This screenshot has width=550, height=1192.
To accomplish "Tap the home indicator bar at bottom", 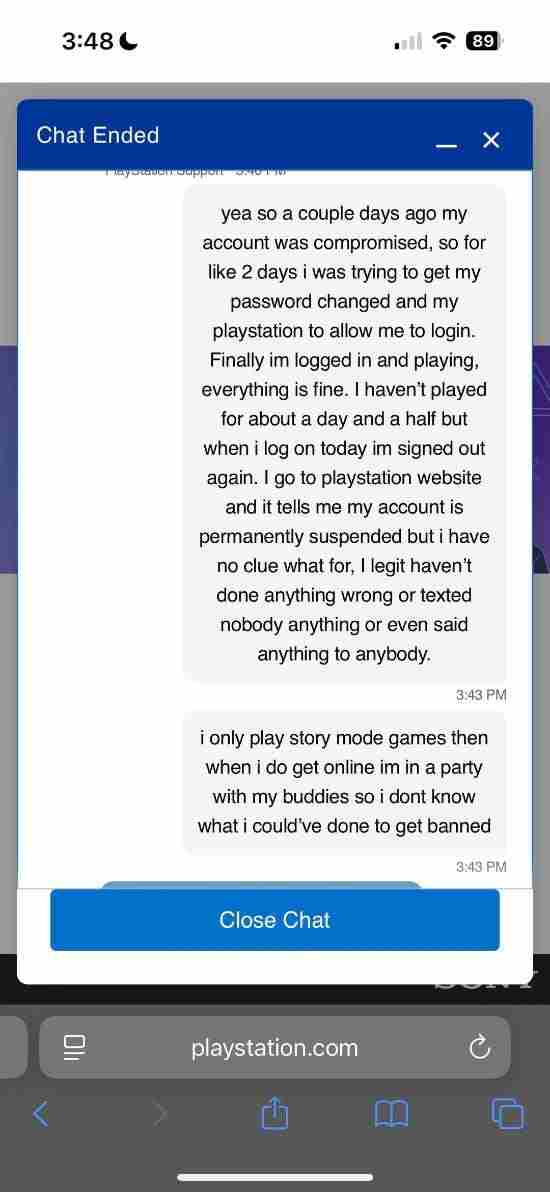I will click(x=275, y=1177).
